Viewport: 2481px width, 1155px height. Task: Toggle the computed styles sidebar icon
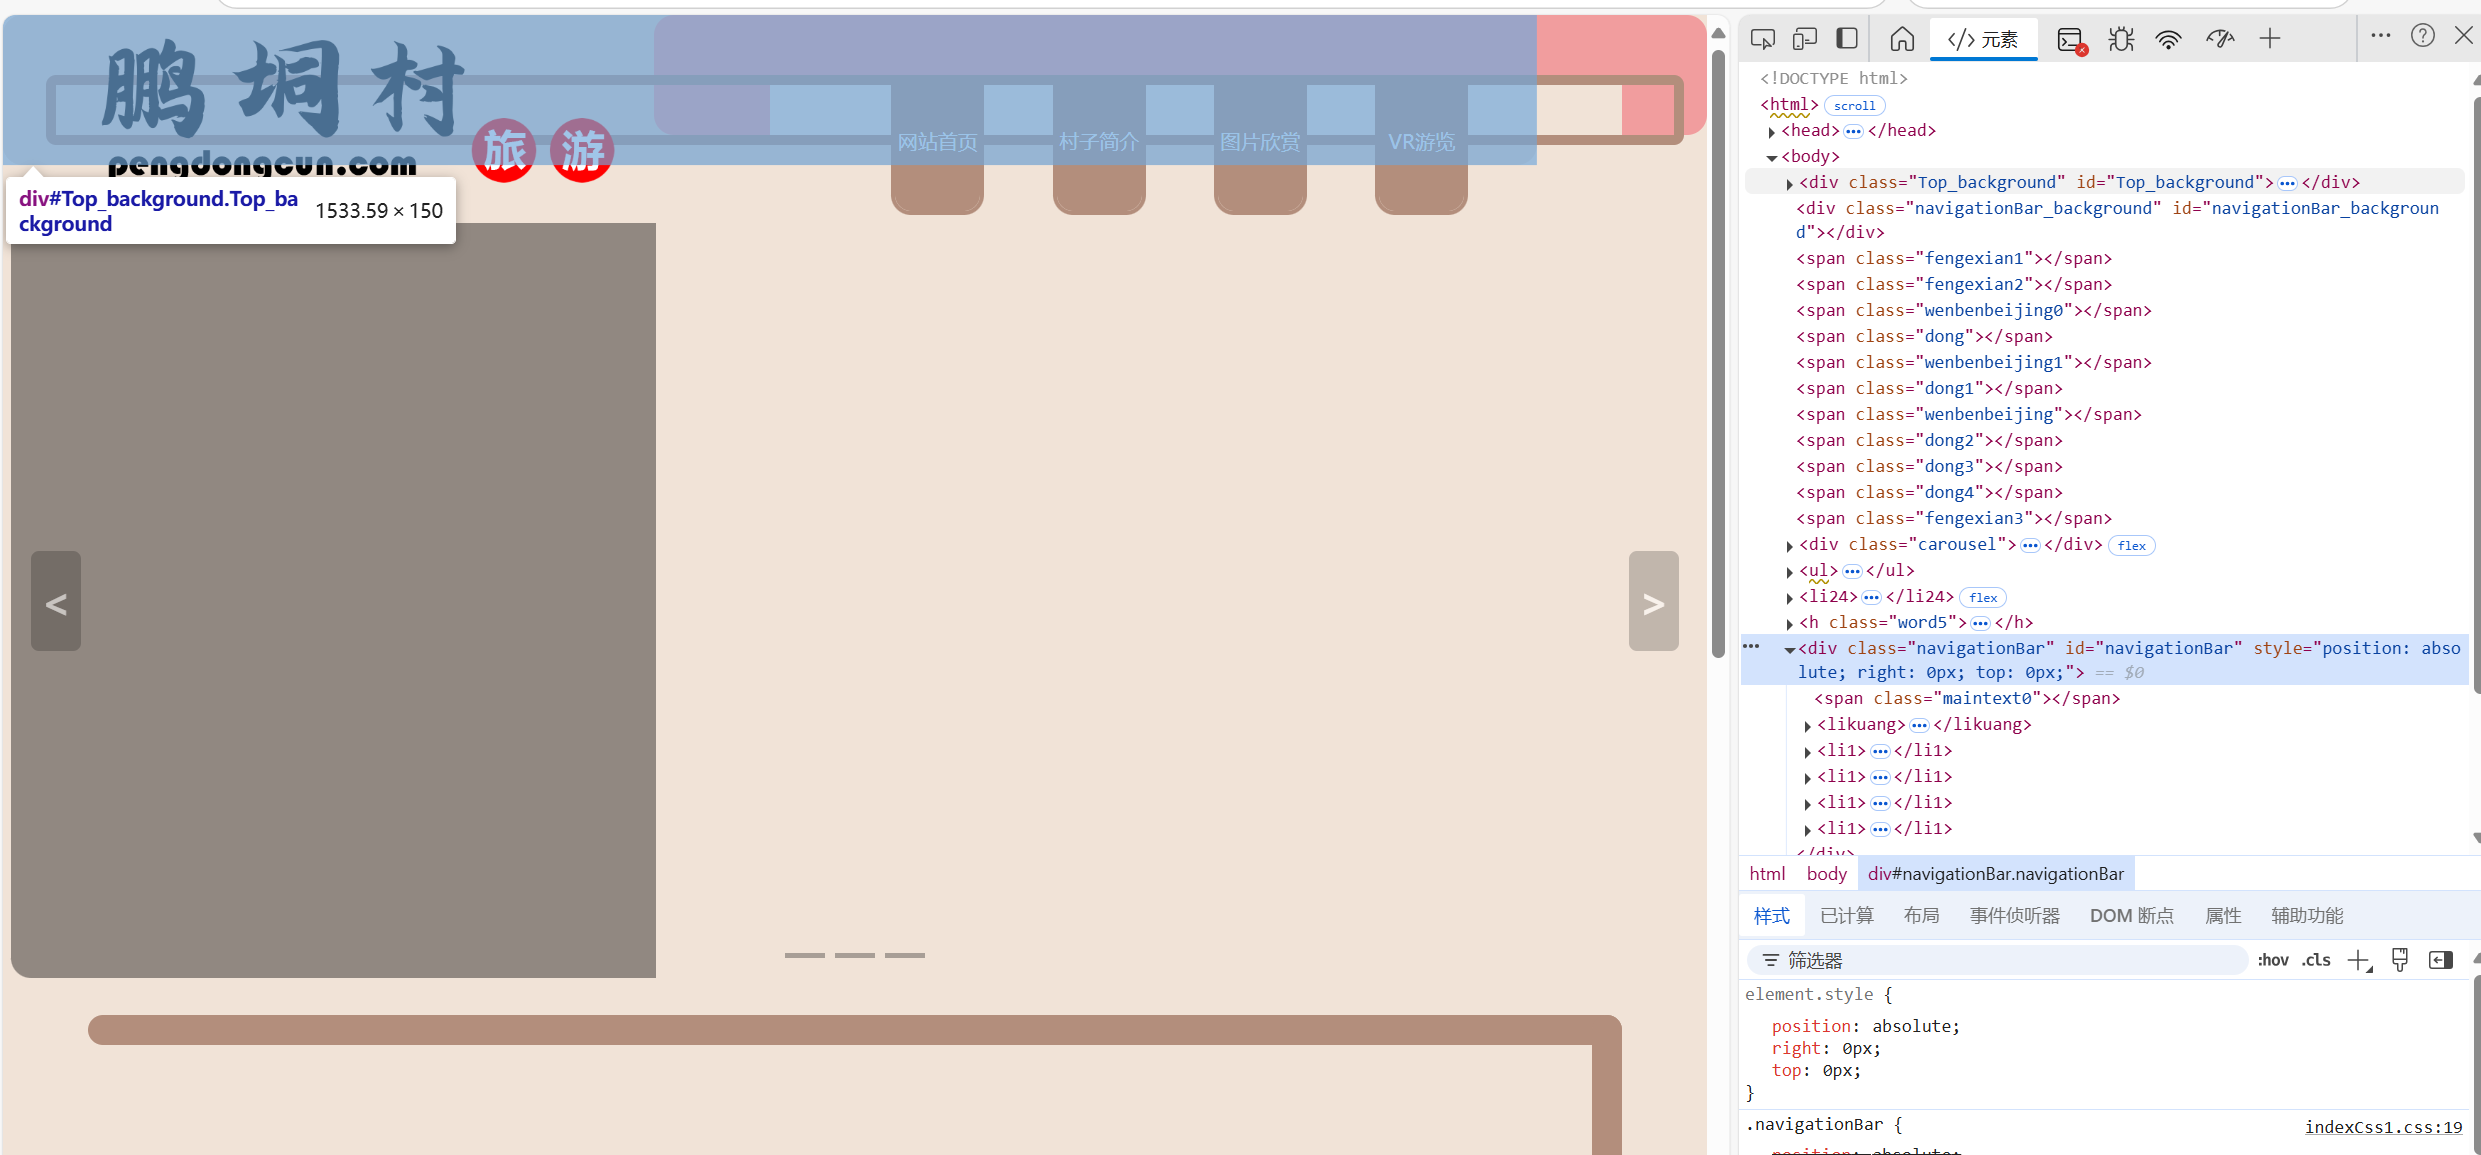[x=2440, y=960]
